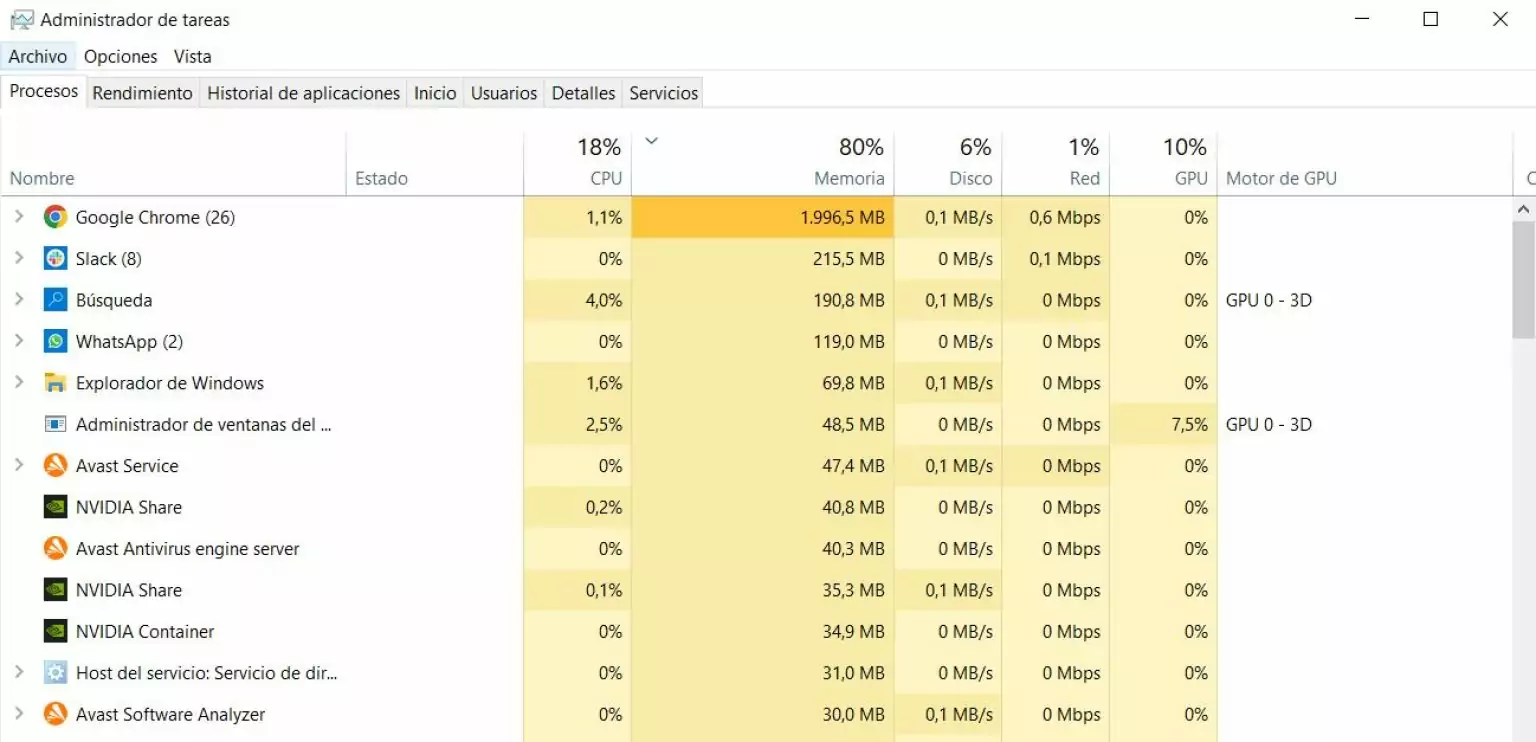Switch to the Servicios tab
This screenshot has width=1536, height=742.
663,93
